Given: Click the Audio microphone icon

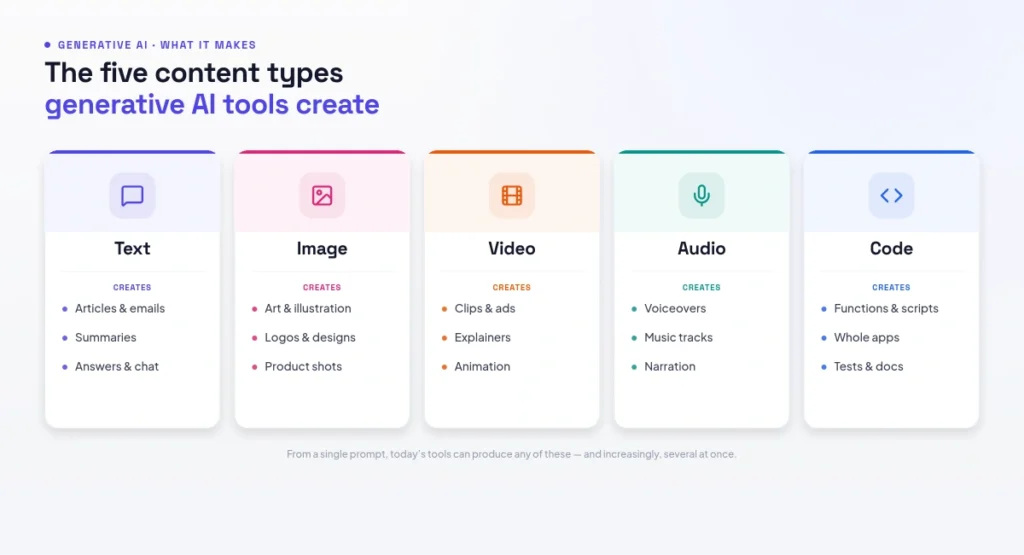Looking at the screenshot, I should pyautogui.click(x=701, y=195).
